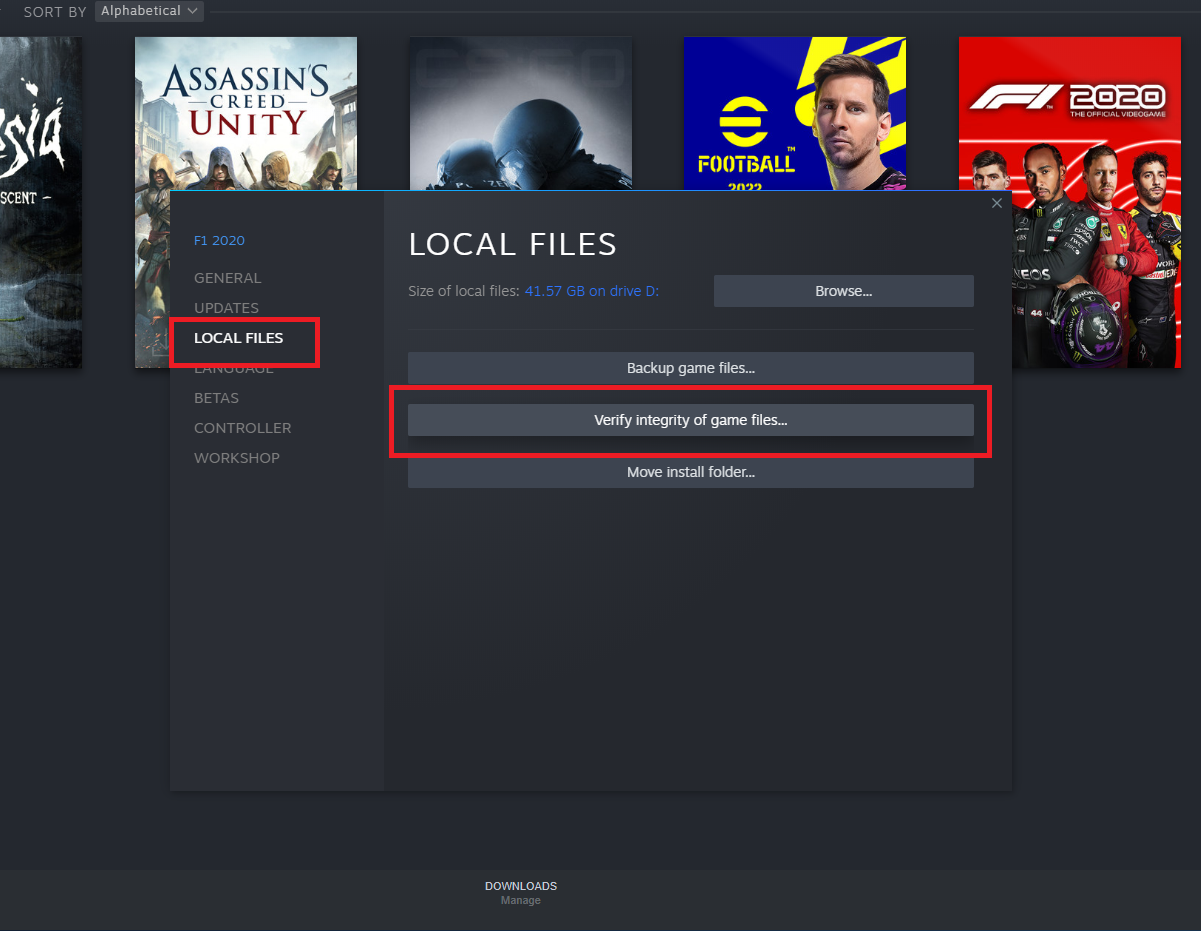This screenshot has height=931, width=1201.
Task: Click the Browse... button
Action: coord(843,291)
